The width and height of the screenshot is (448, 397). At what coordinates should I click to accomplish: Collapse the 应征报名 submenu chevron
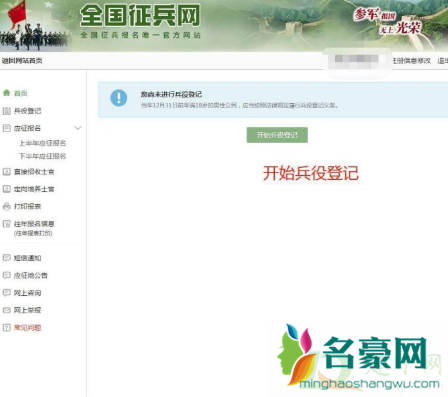click(x=78, y=128)
